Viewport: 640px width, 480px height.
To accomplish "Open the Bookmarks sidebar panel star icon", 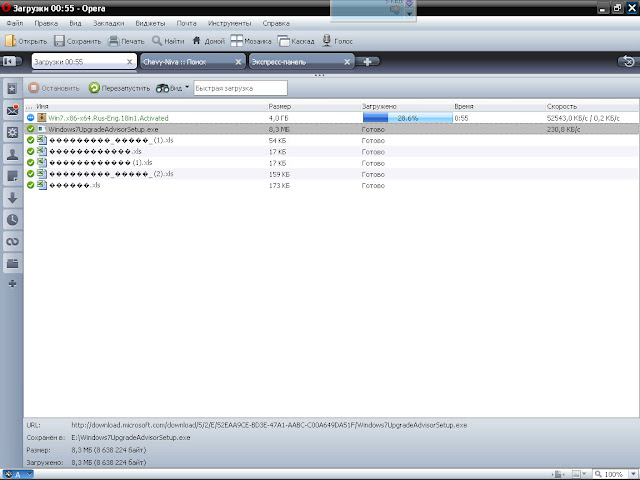I will pos(12,89).
